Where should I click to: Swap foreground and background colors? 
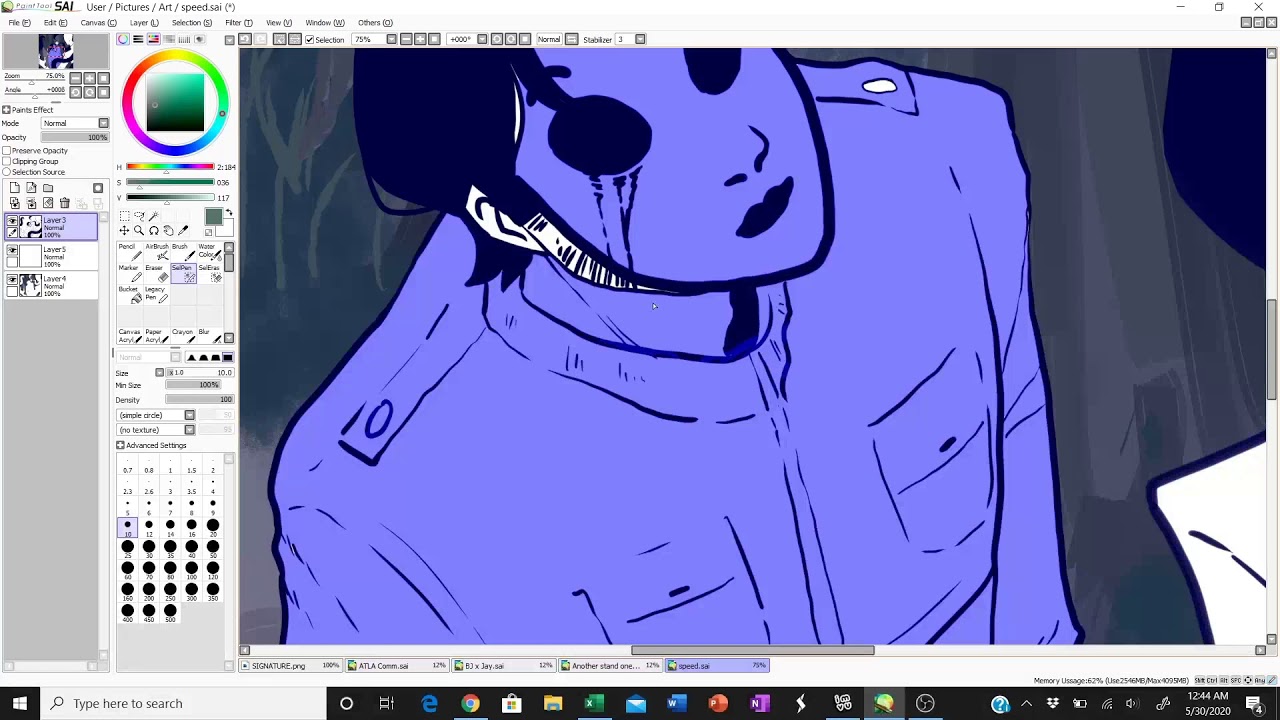[x=229, y=212]
